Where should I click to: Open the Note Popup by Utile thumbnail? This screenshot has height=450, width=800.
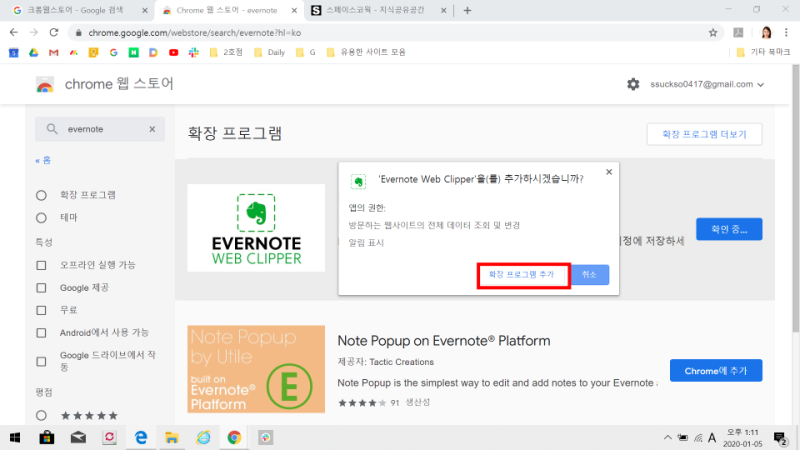pos(256,369)
